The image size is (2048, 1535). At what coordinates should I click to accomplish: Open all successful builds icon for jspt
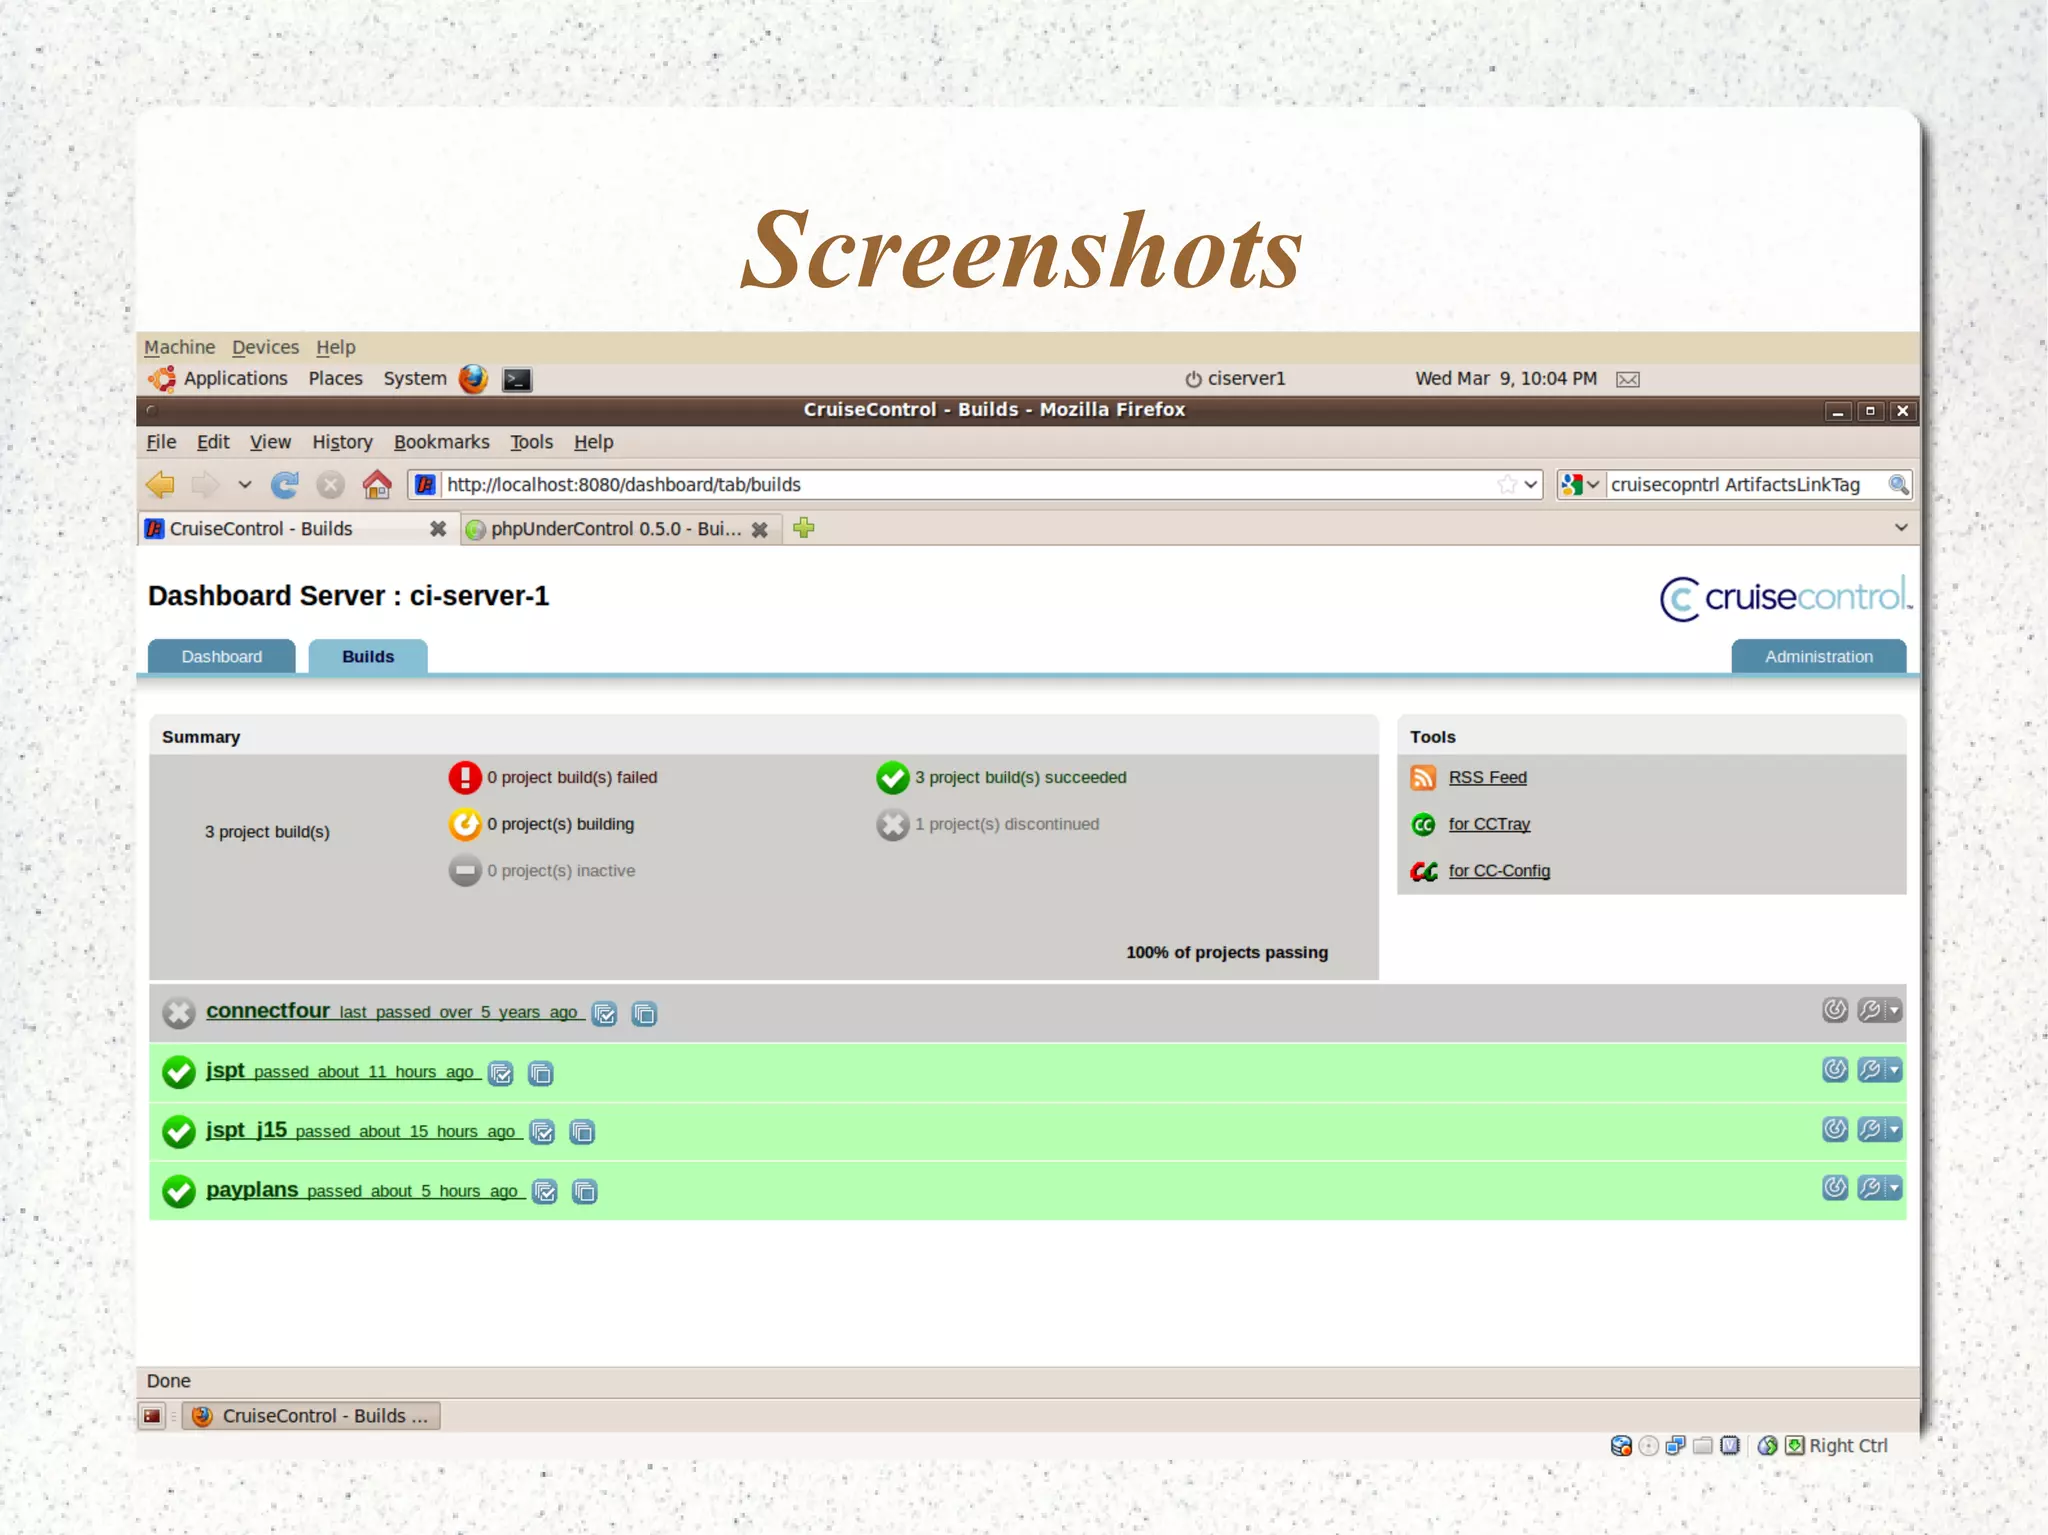(501, 1074)
